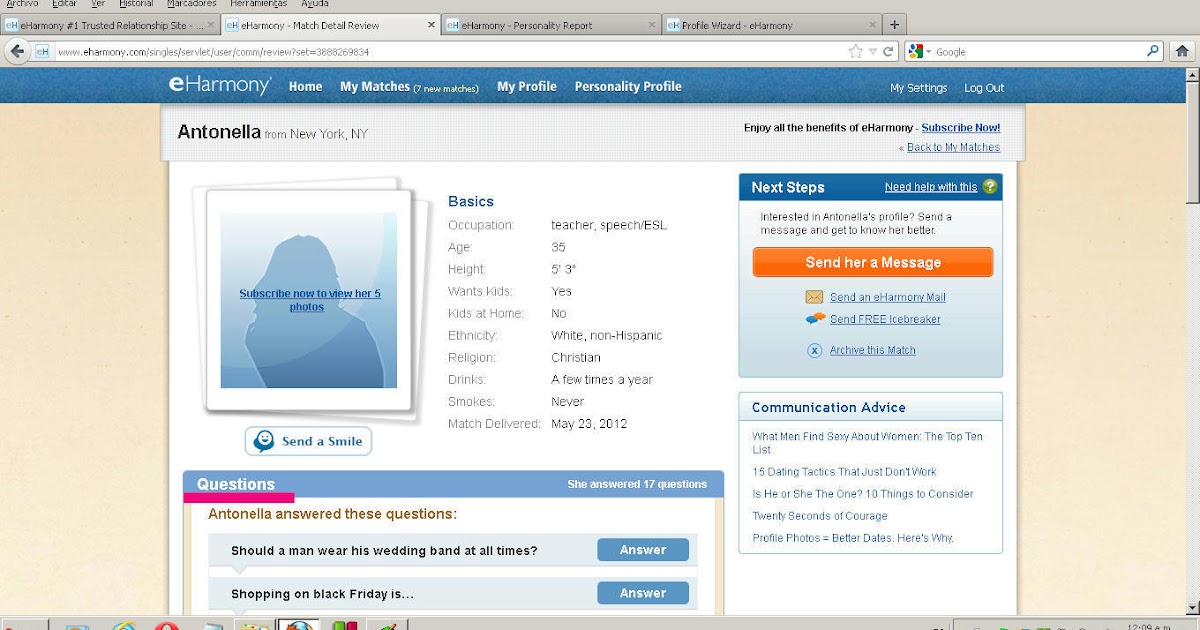Open What Men Find Sexy About Women article
Image resolution: width=1200 pixels, height=630 pixels.
coord(867,443)
